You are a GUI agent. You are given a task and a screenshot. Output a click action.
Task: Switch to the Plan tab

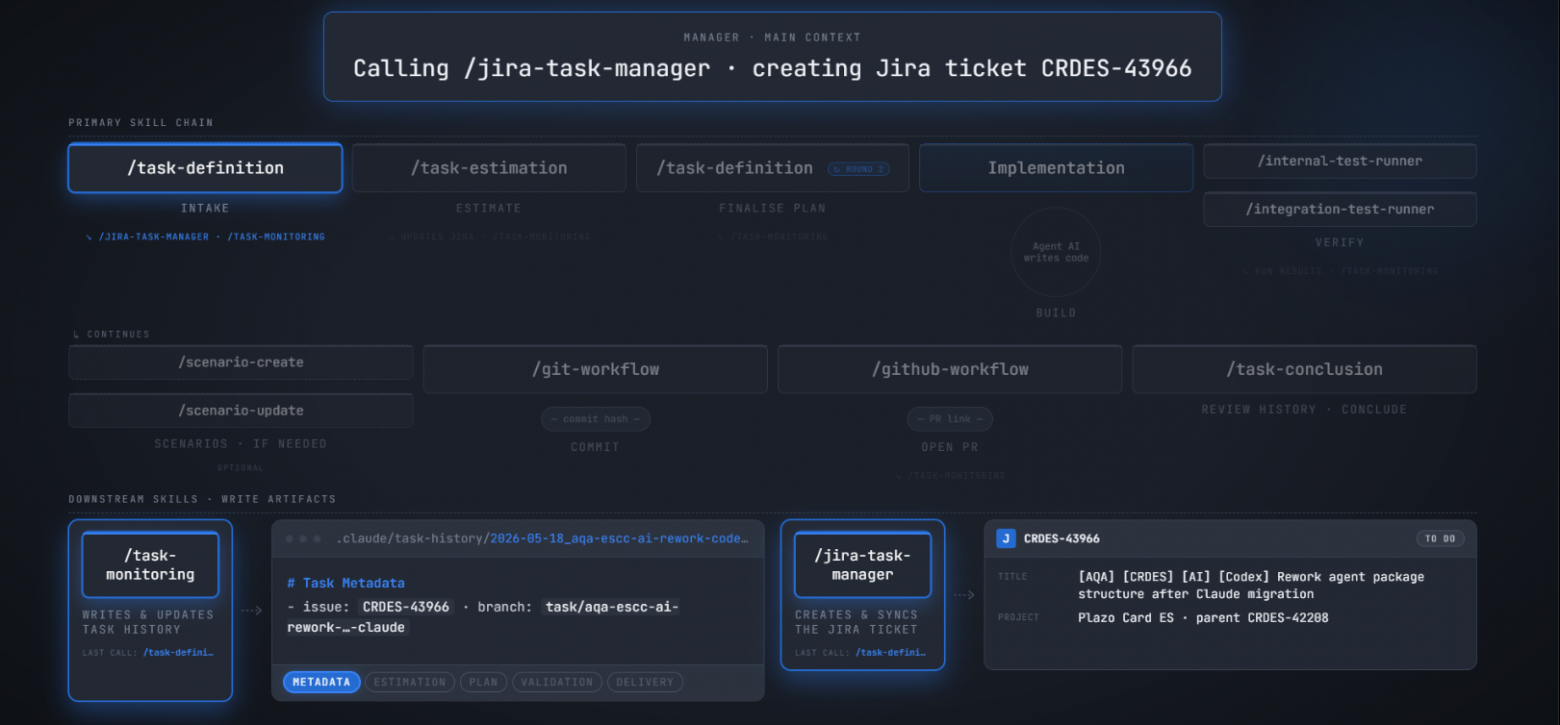[483, 682]
